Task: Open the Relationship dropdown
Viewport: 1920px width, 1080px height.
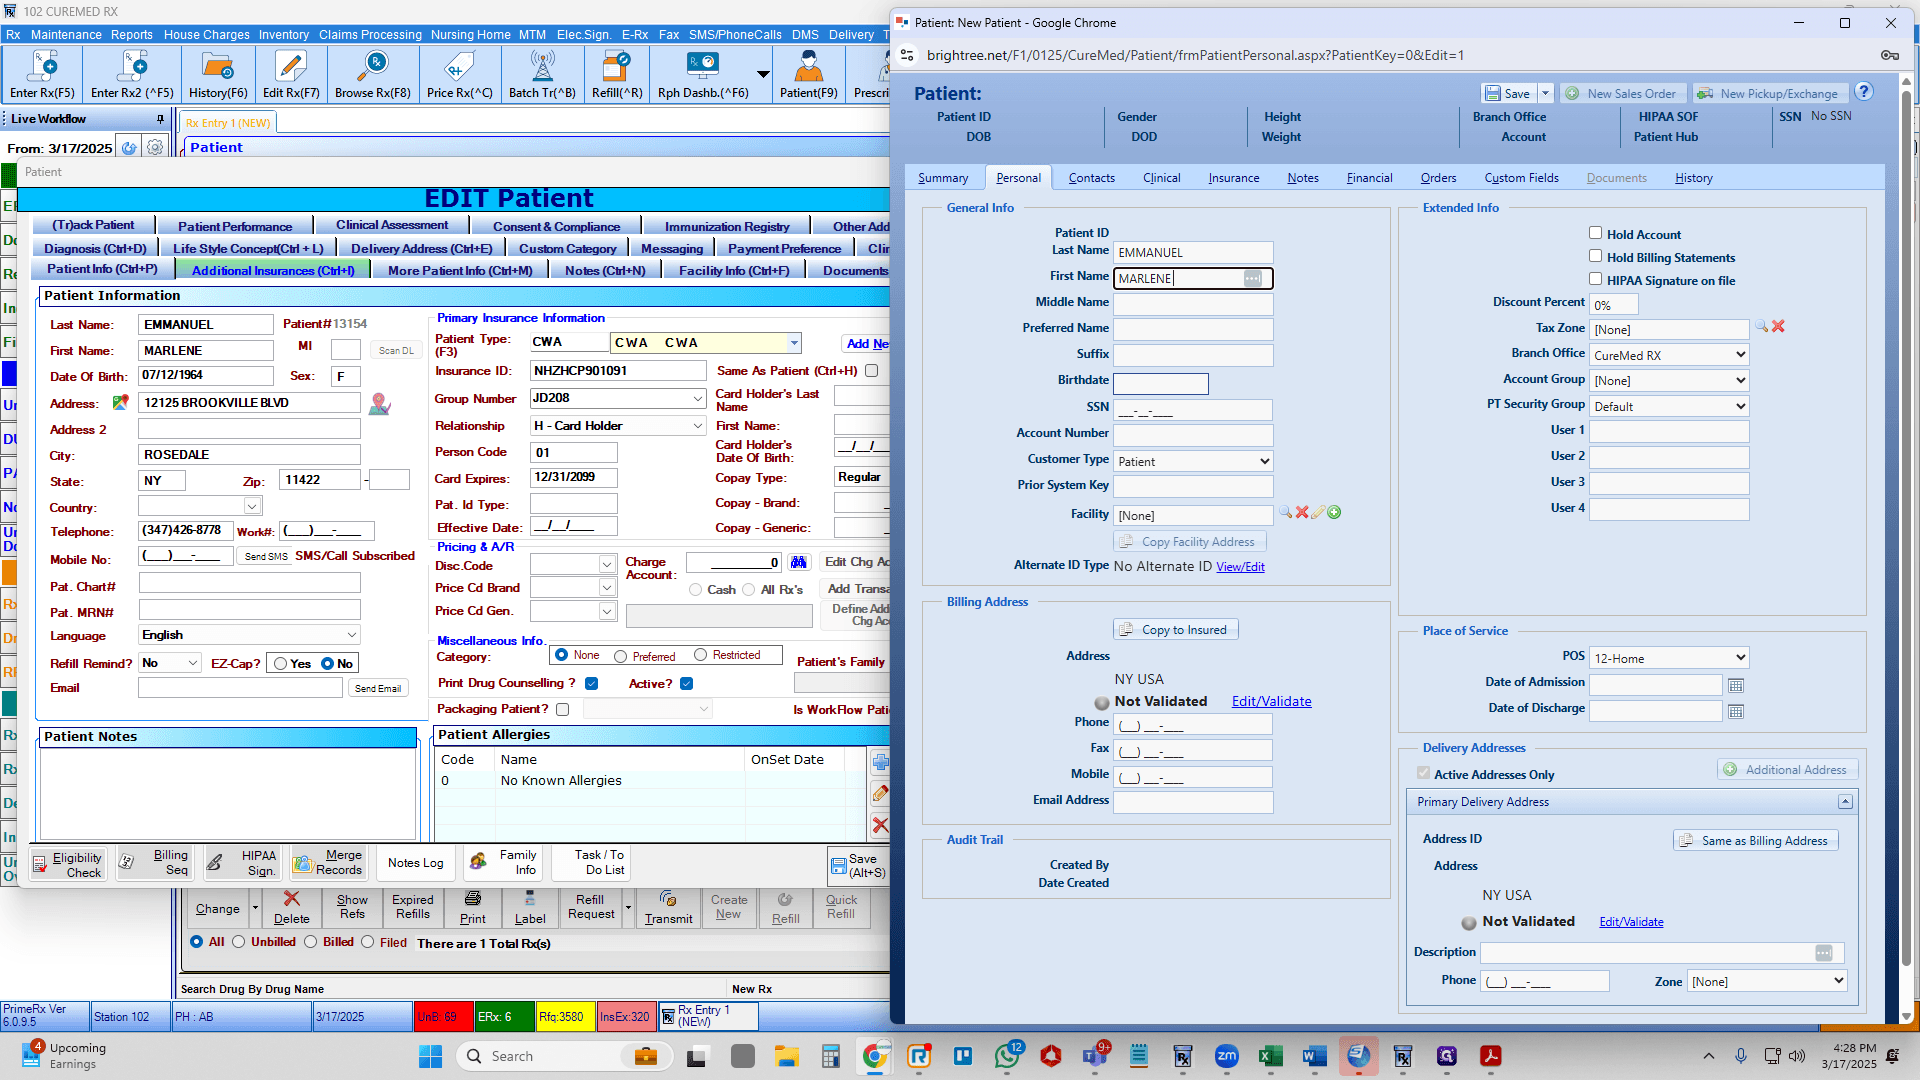Action: click(x=698, y=426)
